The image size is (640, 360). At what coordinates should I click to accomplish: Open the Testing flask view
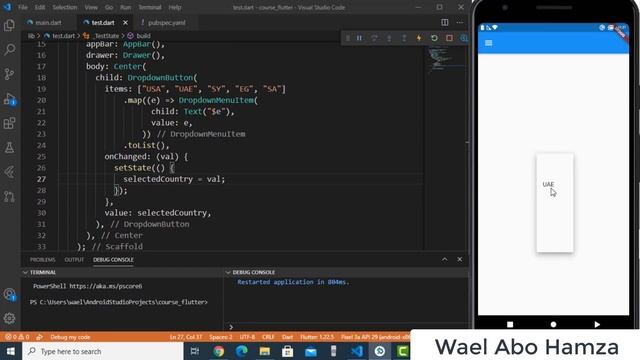pyautogui.click(x=9, y=147)
